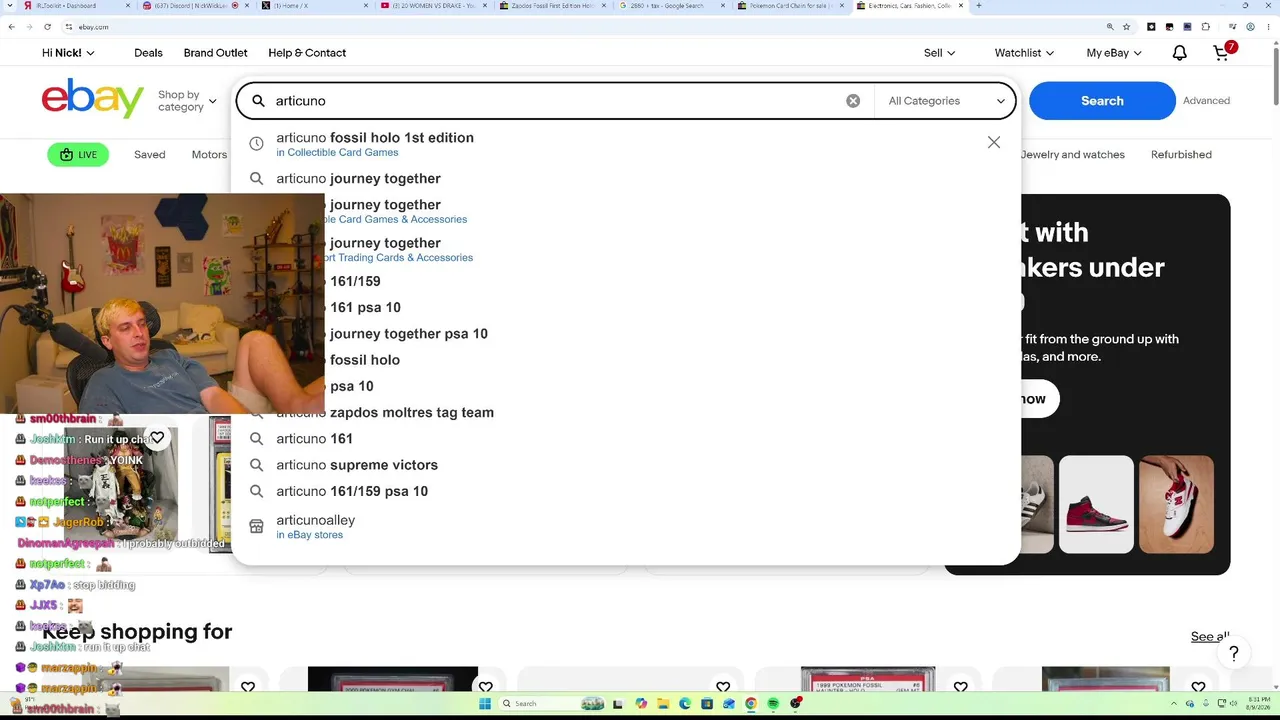The image size is (1280, 720).
Task: Pick the journey together psa 10 suggestion
Action: pos(409,334)
